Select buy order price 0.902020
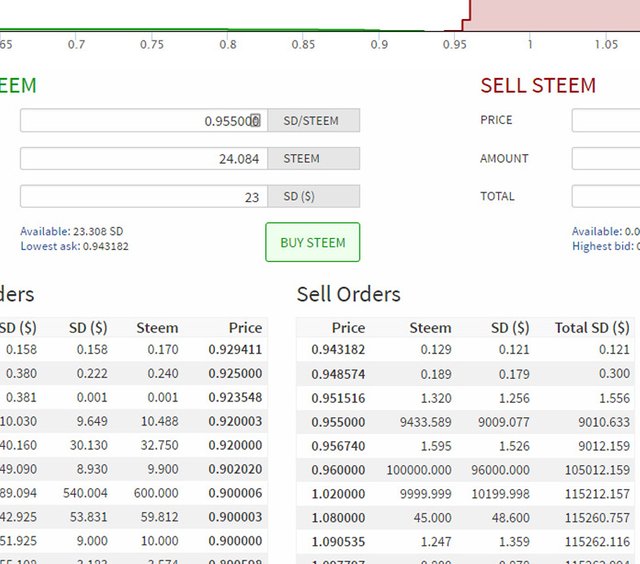Image resolution: width=640 pixels, height=564 pixels. click(x=235, y=469)
